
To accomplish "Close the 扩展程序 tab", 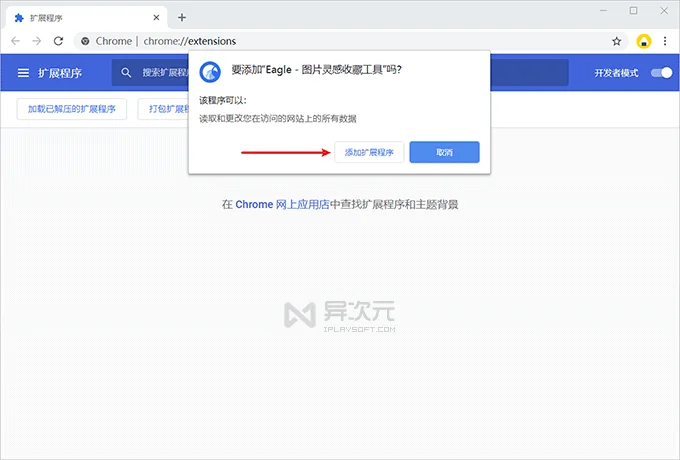I will 156,17.
